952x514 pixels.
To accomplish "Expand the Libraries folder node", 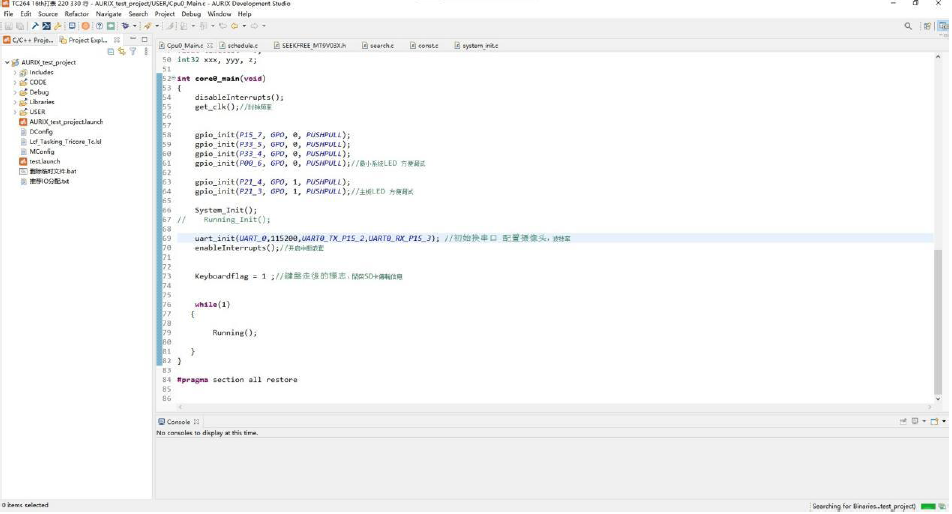I will [15, 102].
